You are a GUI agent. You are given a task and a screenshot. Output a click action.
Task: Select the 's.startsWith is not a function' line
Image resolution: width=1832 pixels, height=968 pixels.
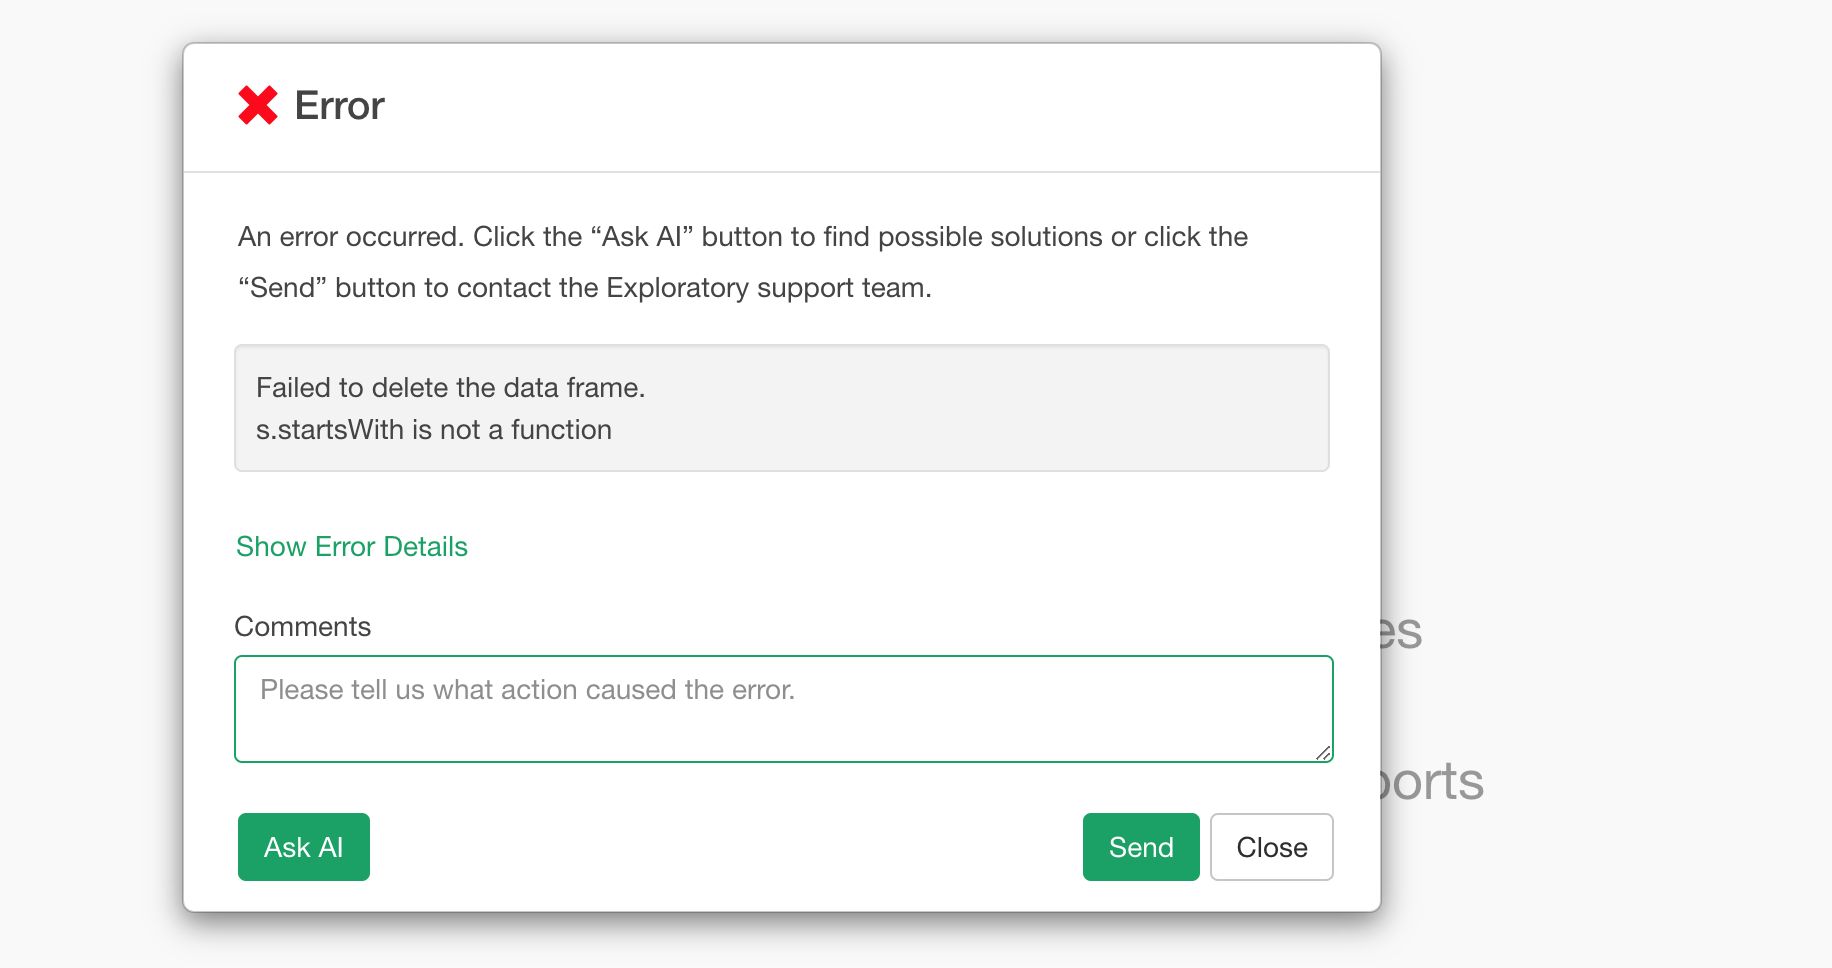pos(434,430)
